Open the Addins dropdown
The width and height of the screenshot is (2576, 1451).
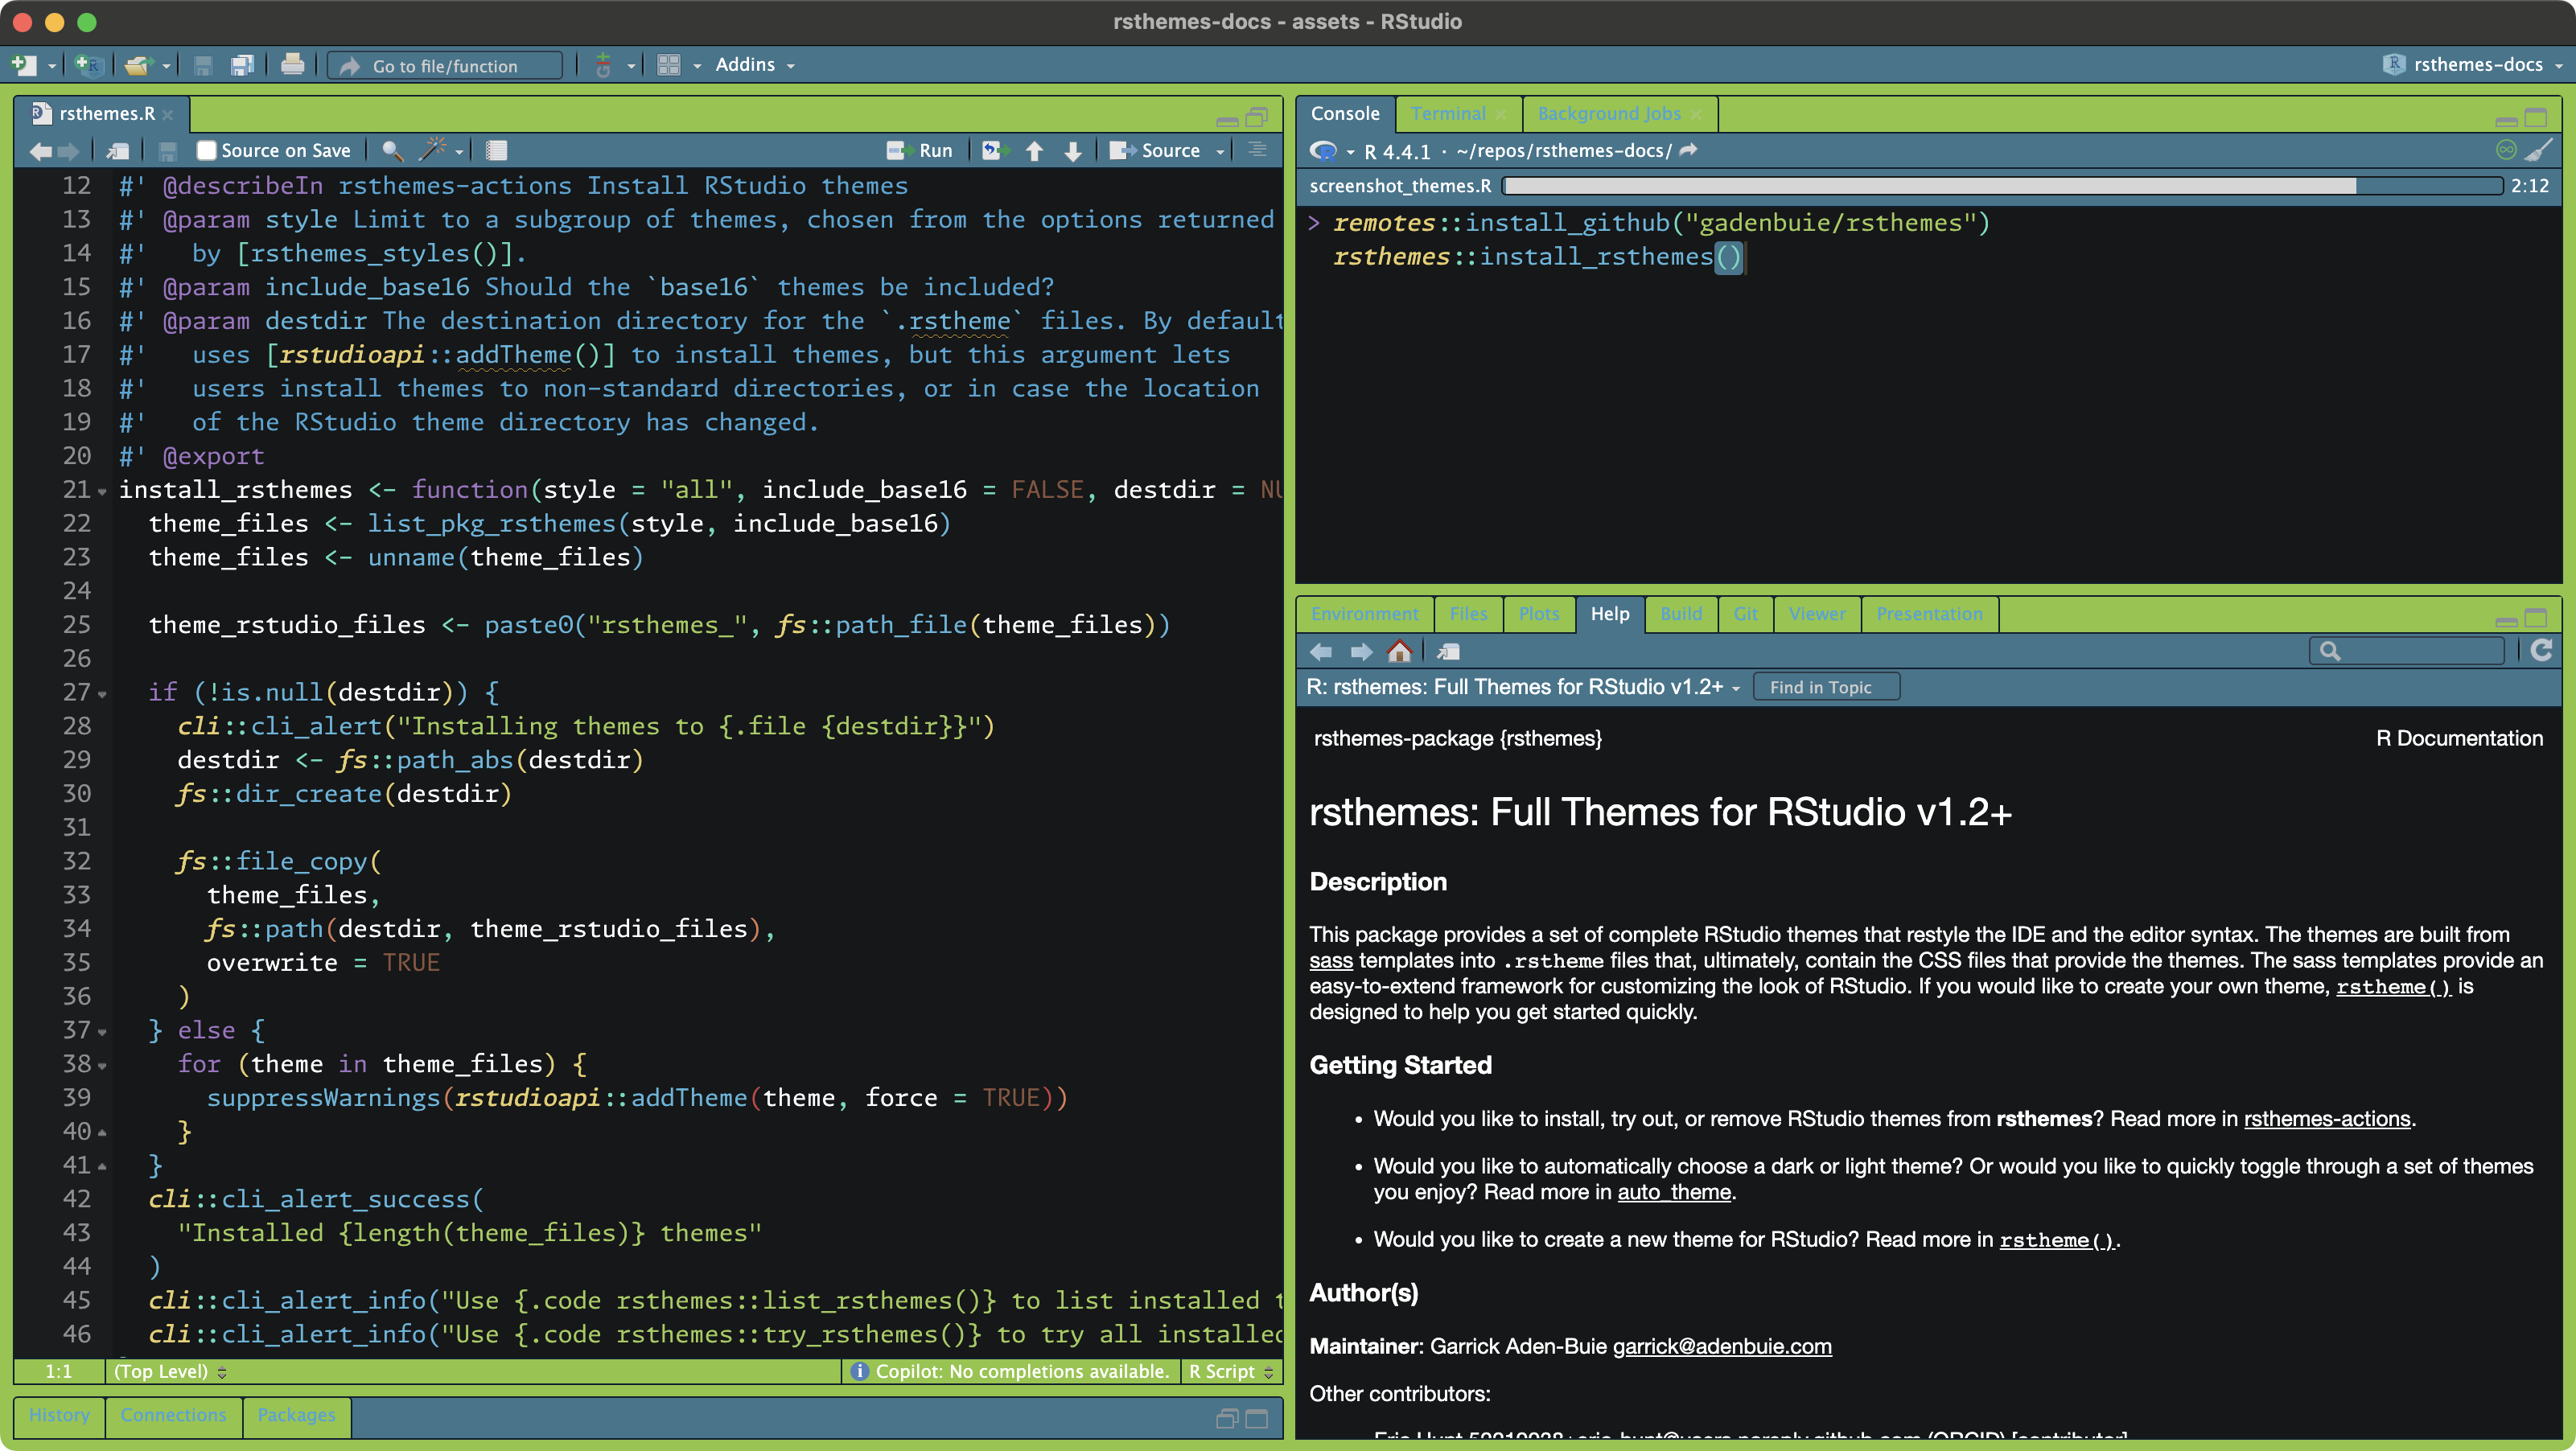(x=754, y=65)
